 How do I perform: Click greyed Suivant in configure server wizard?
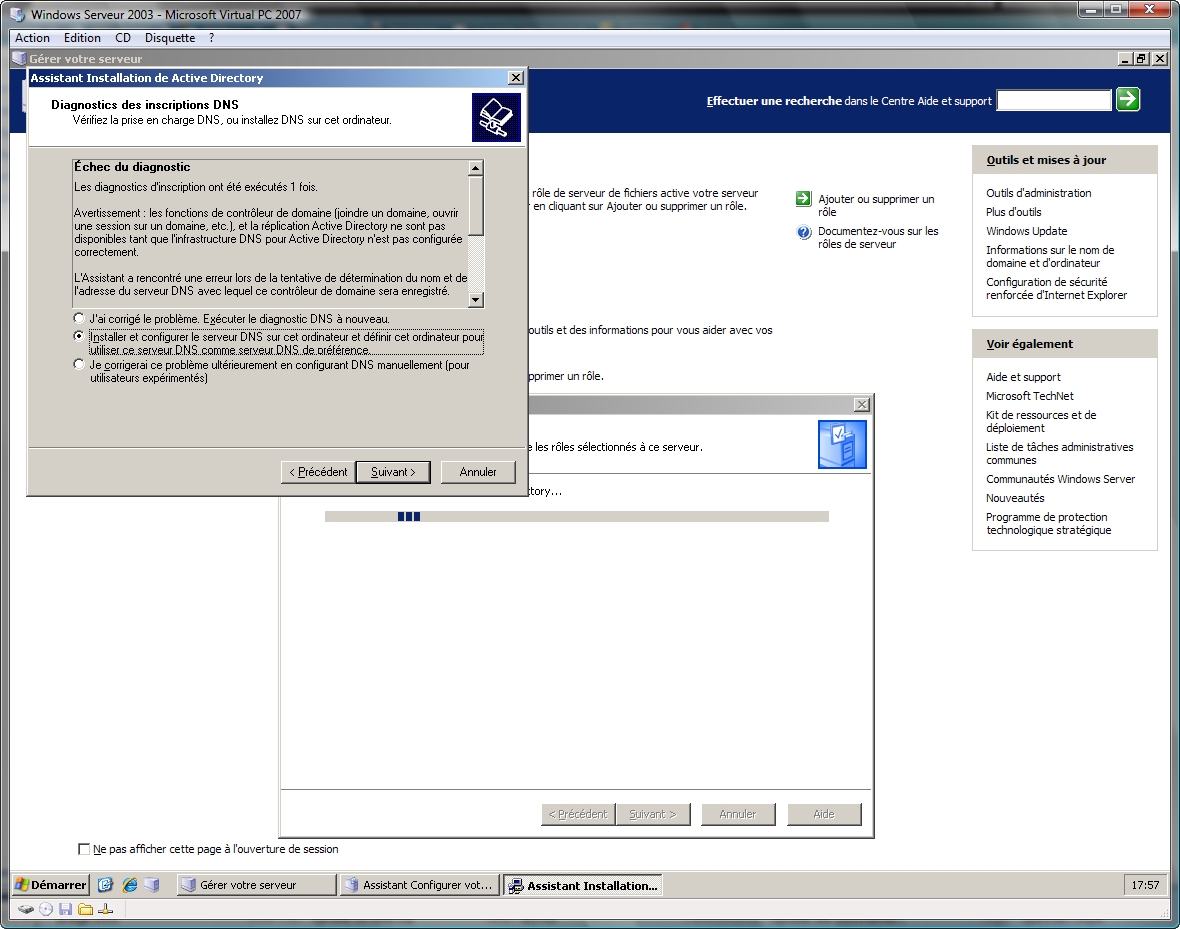(x=652, y=814)
